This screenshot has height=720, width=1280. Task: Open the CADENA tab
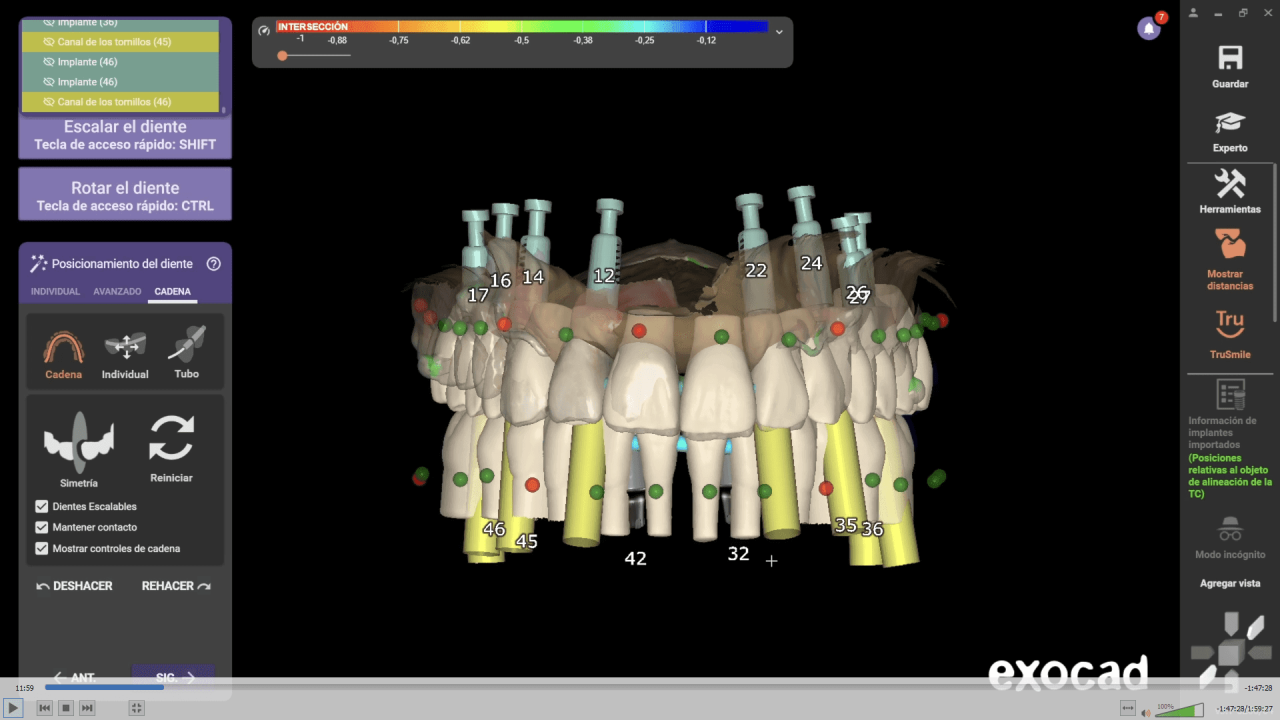(x=172, y=292)
